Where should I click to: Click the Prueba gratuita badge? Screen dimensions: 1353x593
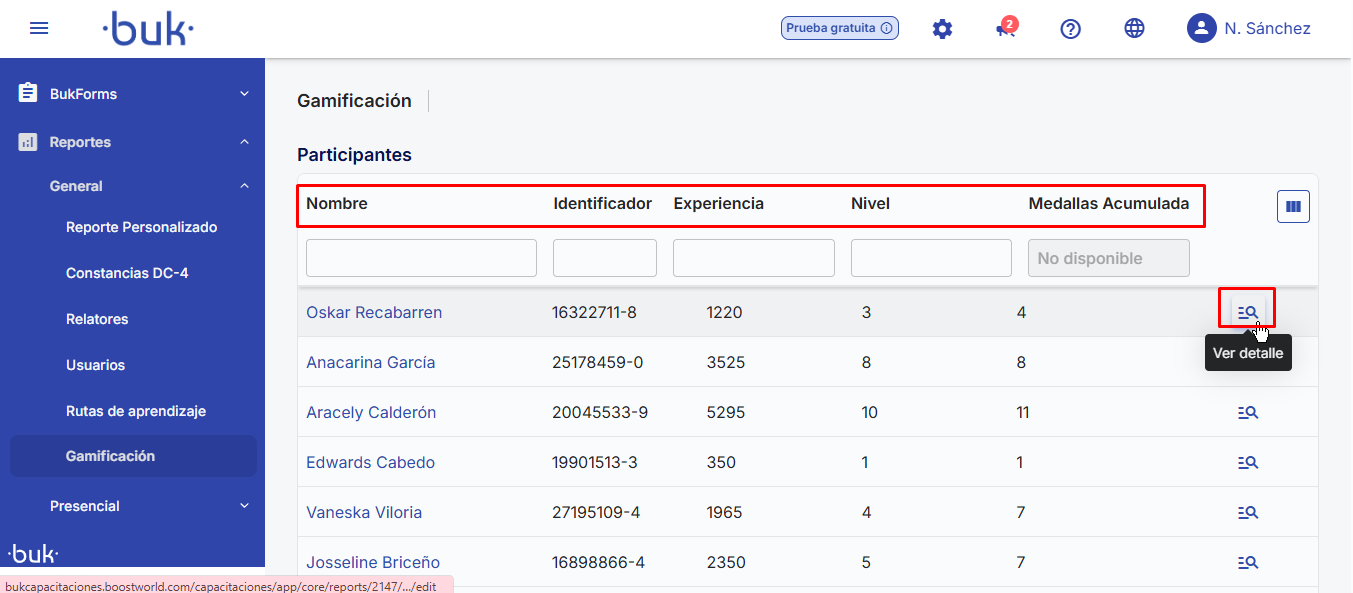[839, 28]
